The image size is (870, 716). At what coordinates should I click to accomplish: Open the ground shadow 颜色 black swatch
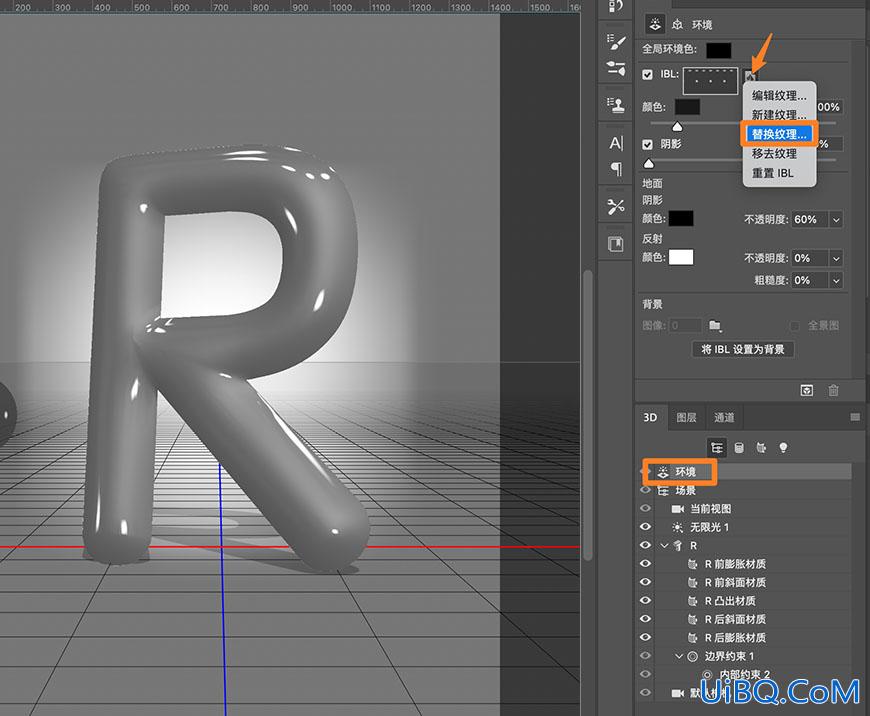coord(681,219)
